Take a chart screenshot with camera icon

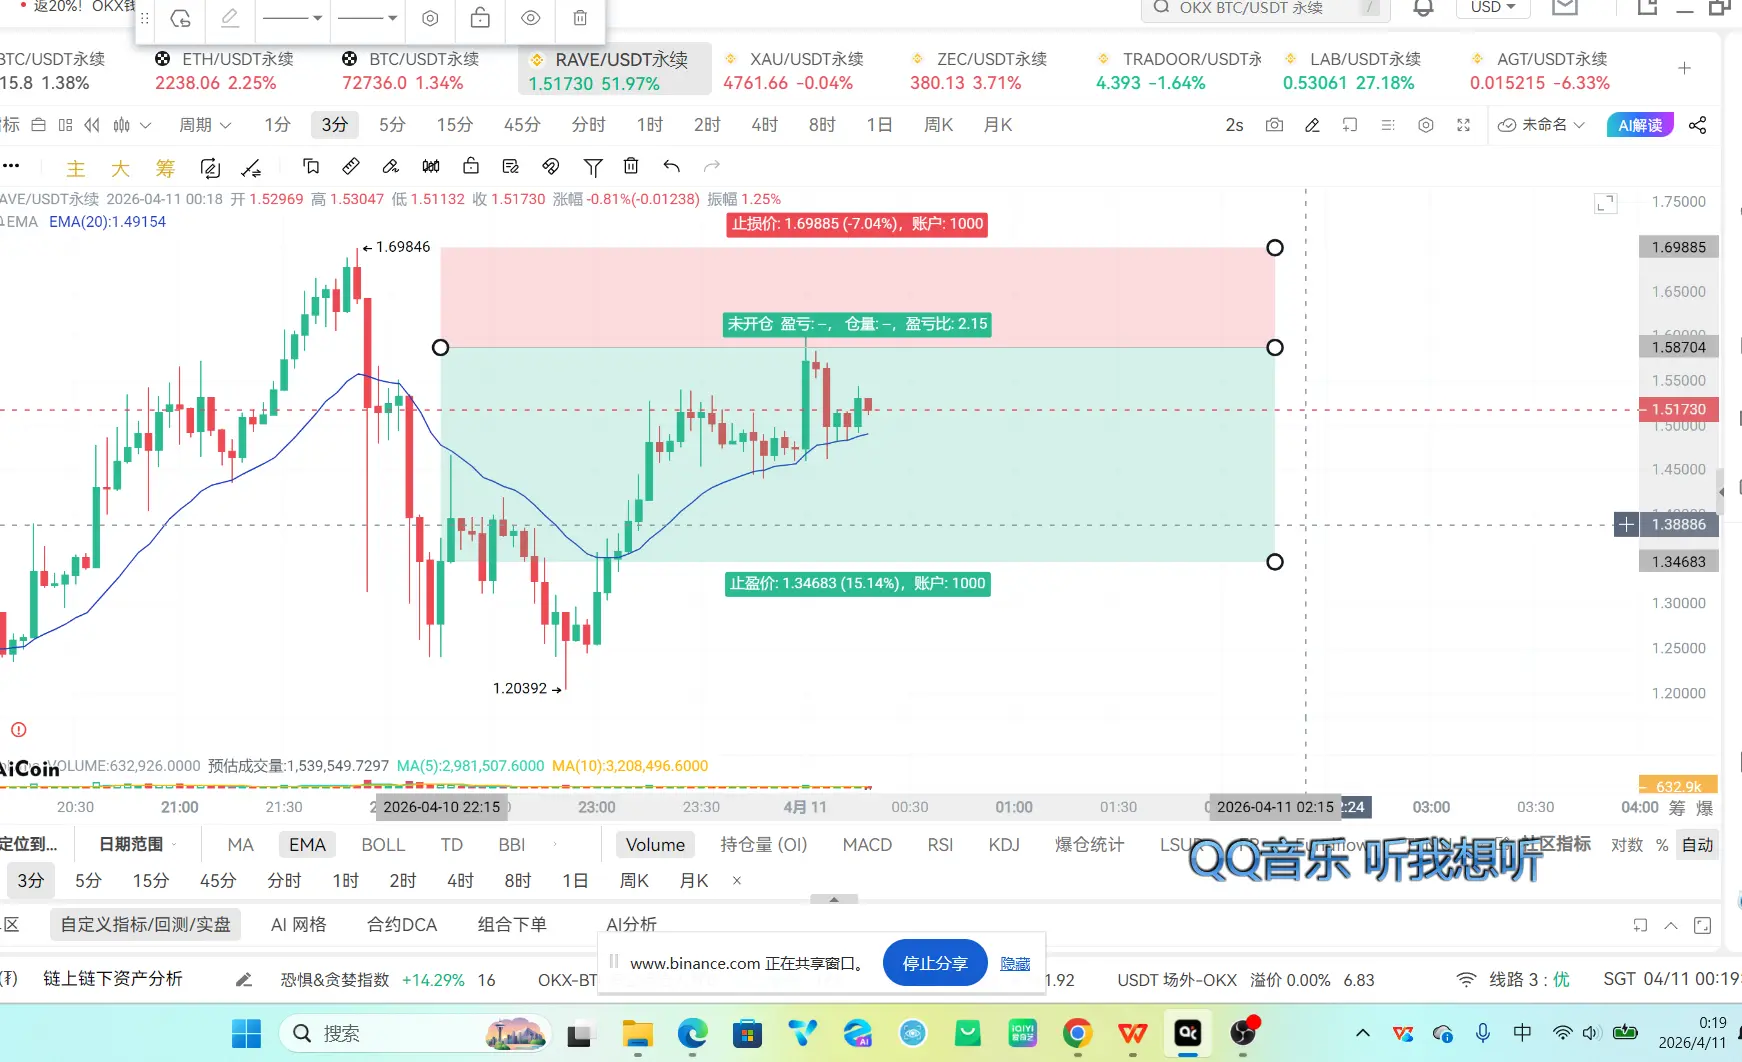point(1274,125)
